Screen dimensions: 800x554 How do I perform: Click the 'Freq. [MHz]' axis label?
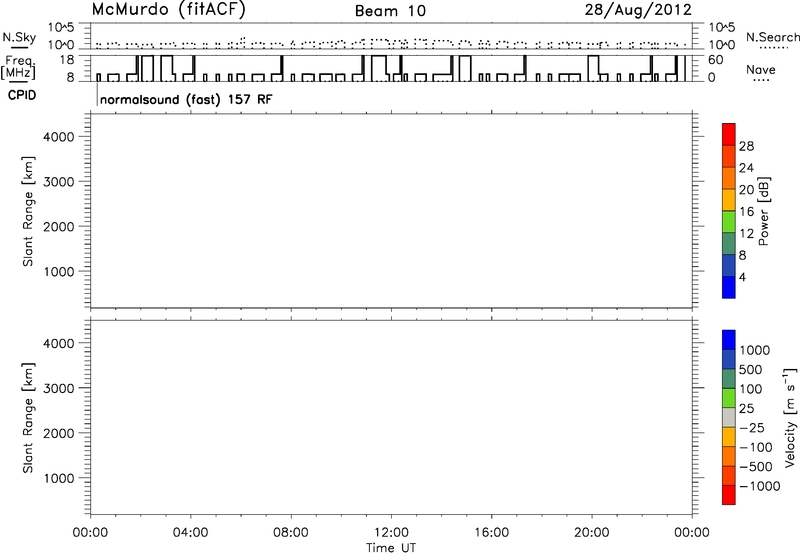tap(19, 67)
